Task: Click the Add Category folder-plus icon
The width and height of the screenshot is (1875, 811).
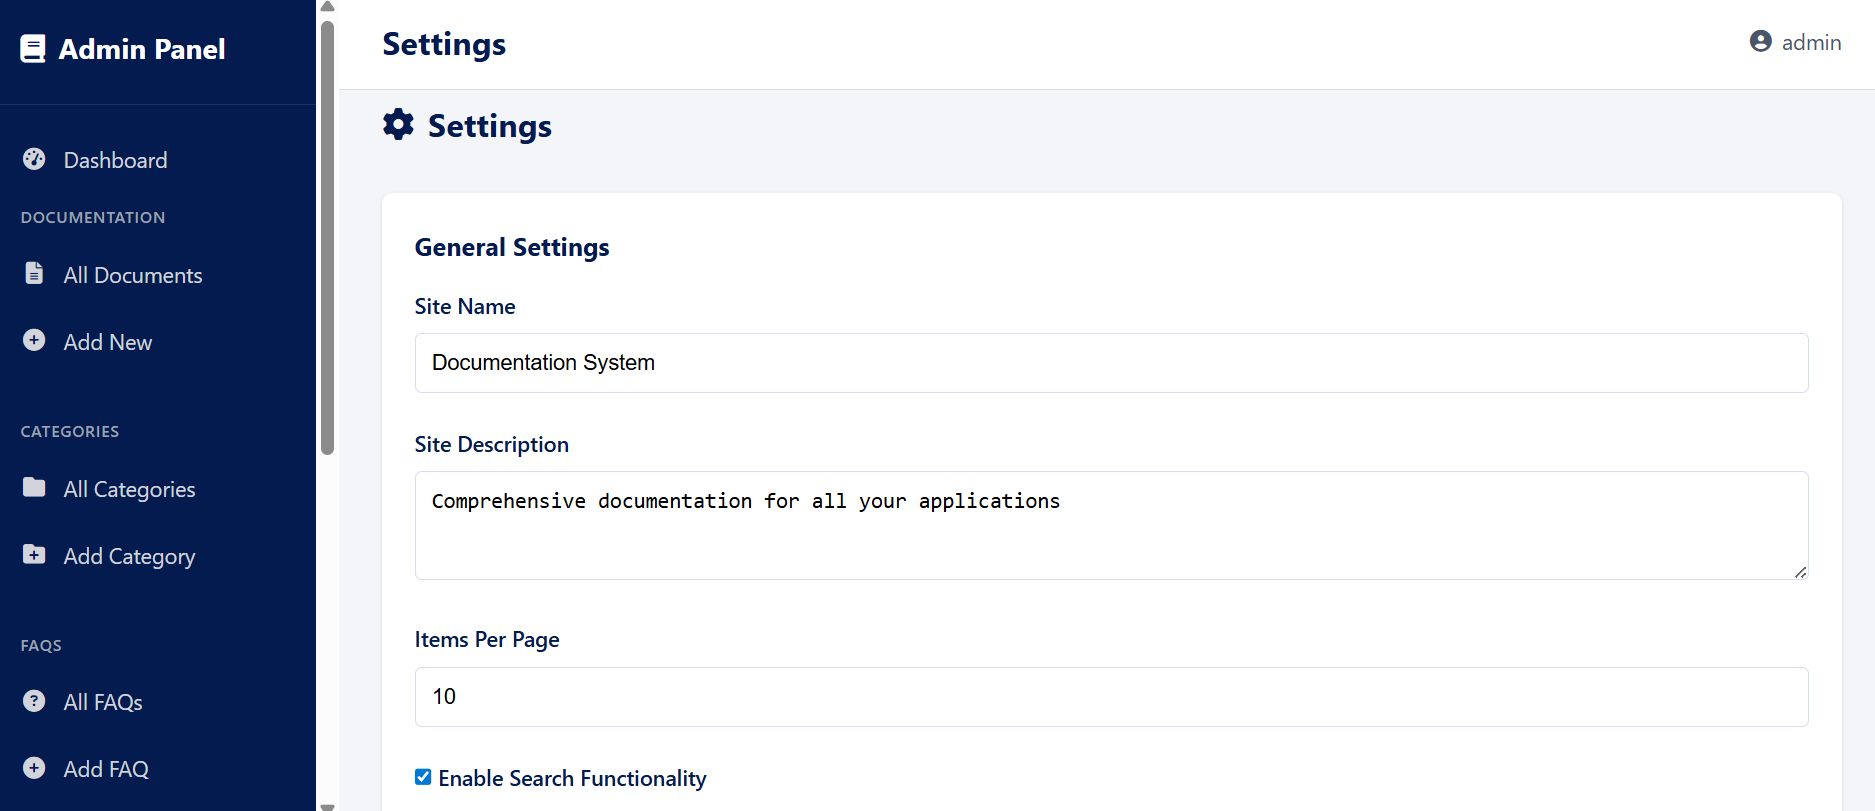Action: [34, 555]
